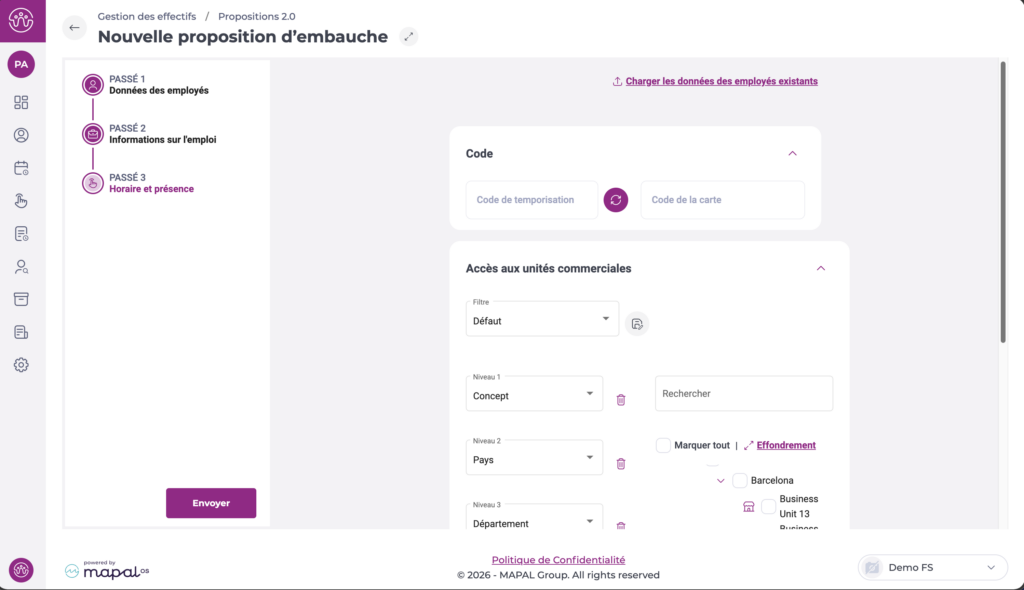Open the Demo FS selector
The image size is (1024, 590).
(931, 568)
